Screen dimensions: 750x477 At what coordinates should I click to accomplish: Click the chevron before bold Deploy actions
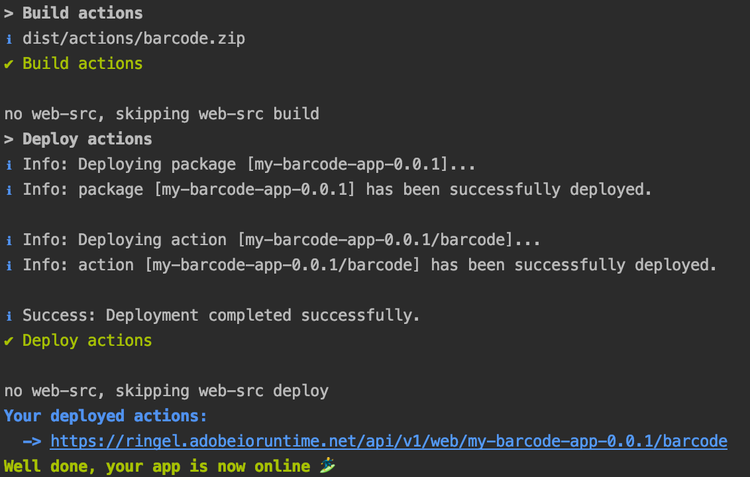tap(9, 139)
